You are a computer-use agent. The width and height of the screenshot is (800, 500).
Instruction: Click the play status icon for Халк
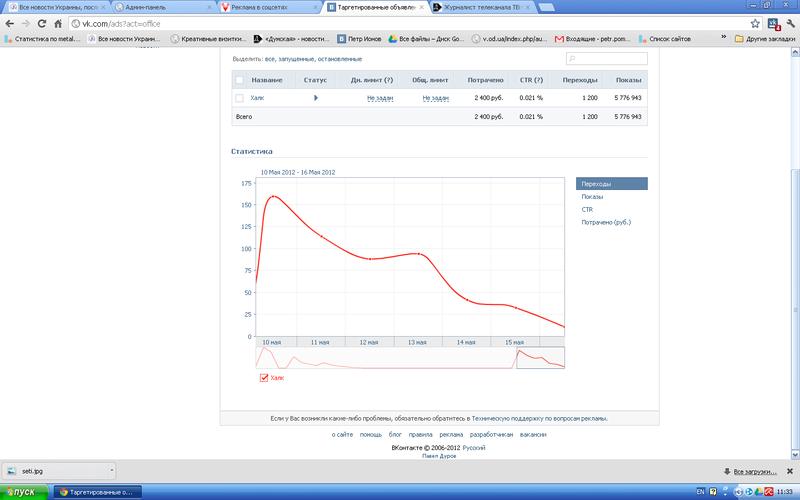pos(316,97)
